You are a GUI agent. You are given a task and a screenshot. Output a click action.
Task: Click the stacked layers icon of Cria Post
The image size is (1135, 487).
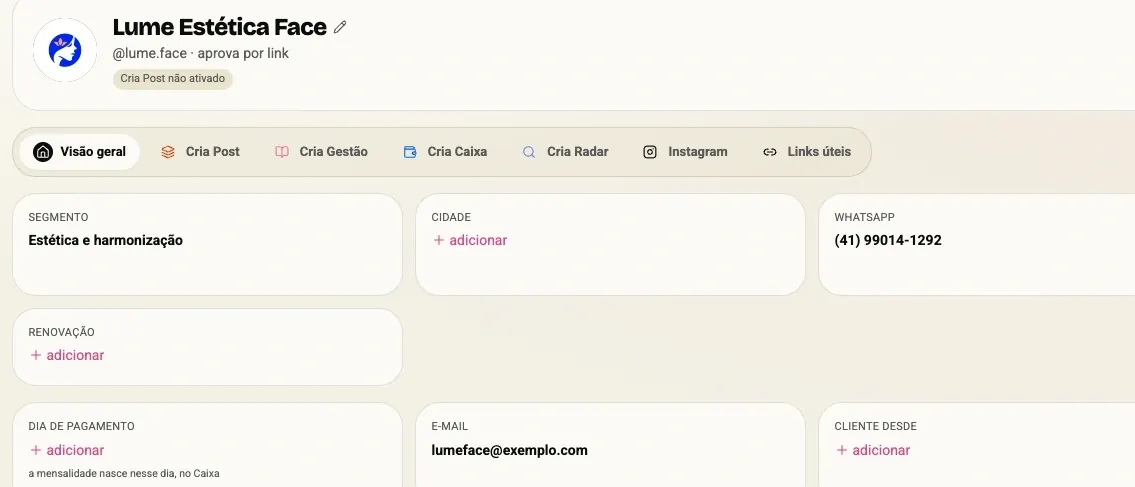click(168, 152)
